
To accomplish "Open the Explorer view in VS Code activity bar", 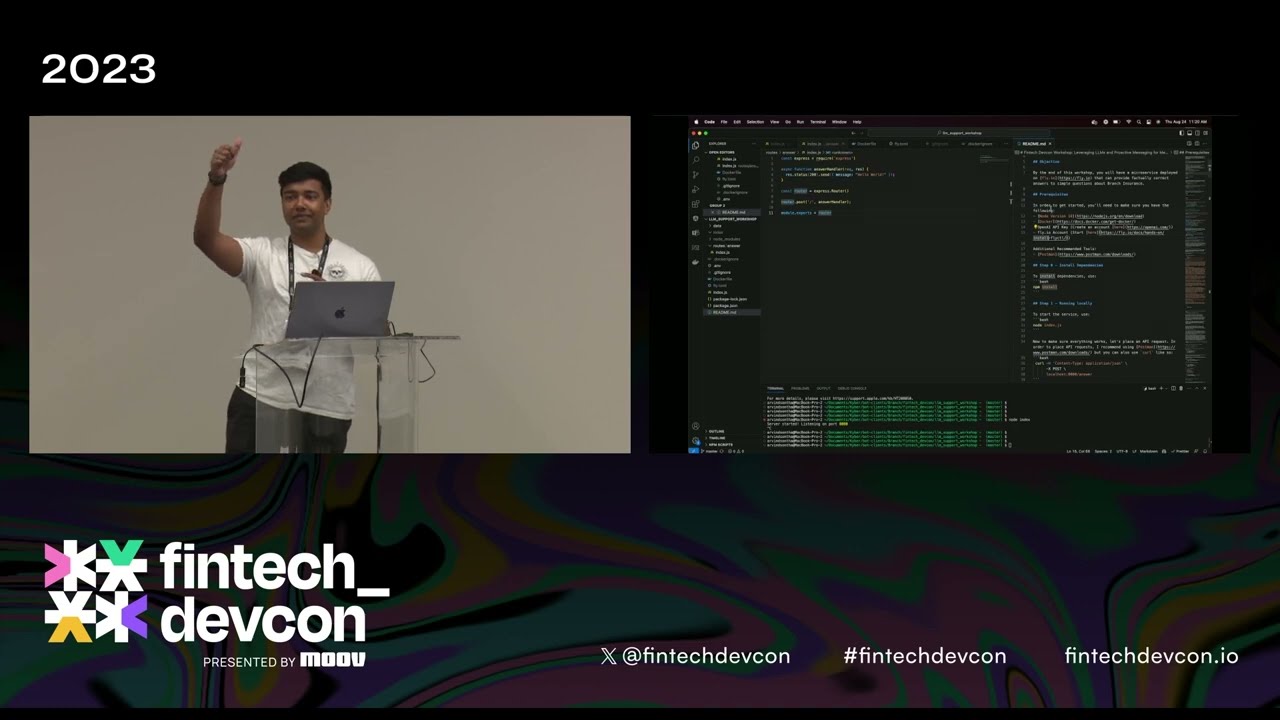I will (x=696, y=146).
